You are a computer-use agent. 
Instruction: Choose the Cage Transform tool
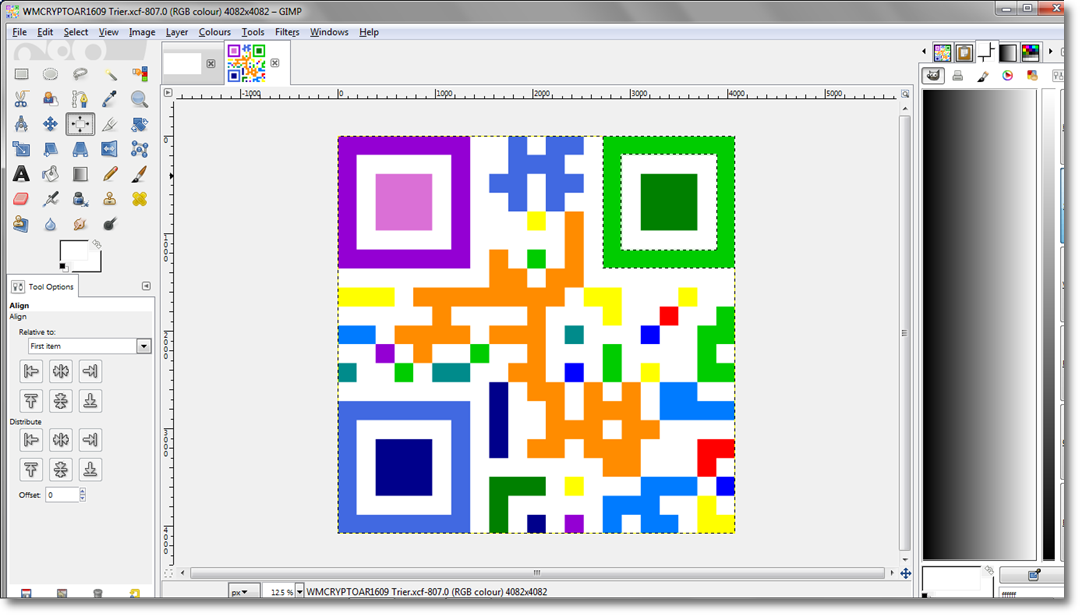[139, 149]
